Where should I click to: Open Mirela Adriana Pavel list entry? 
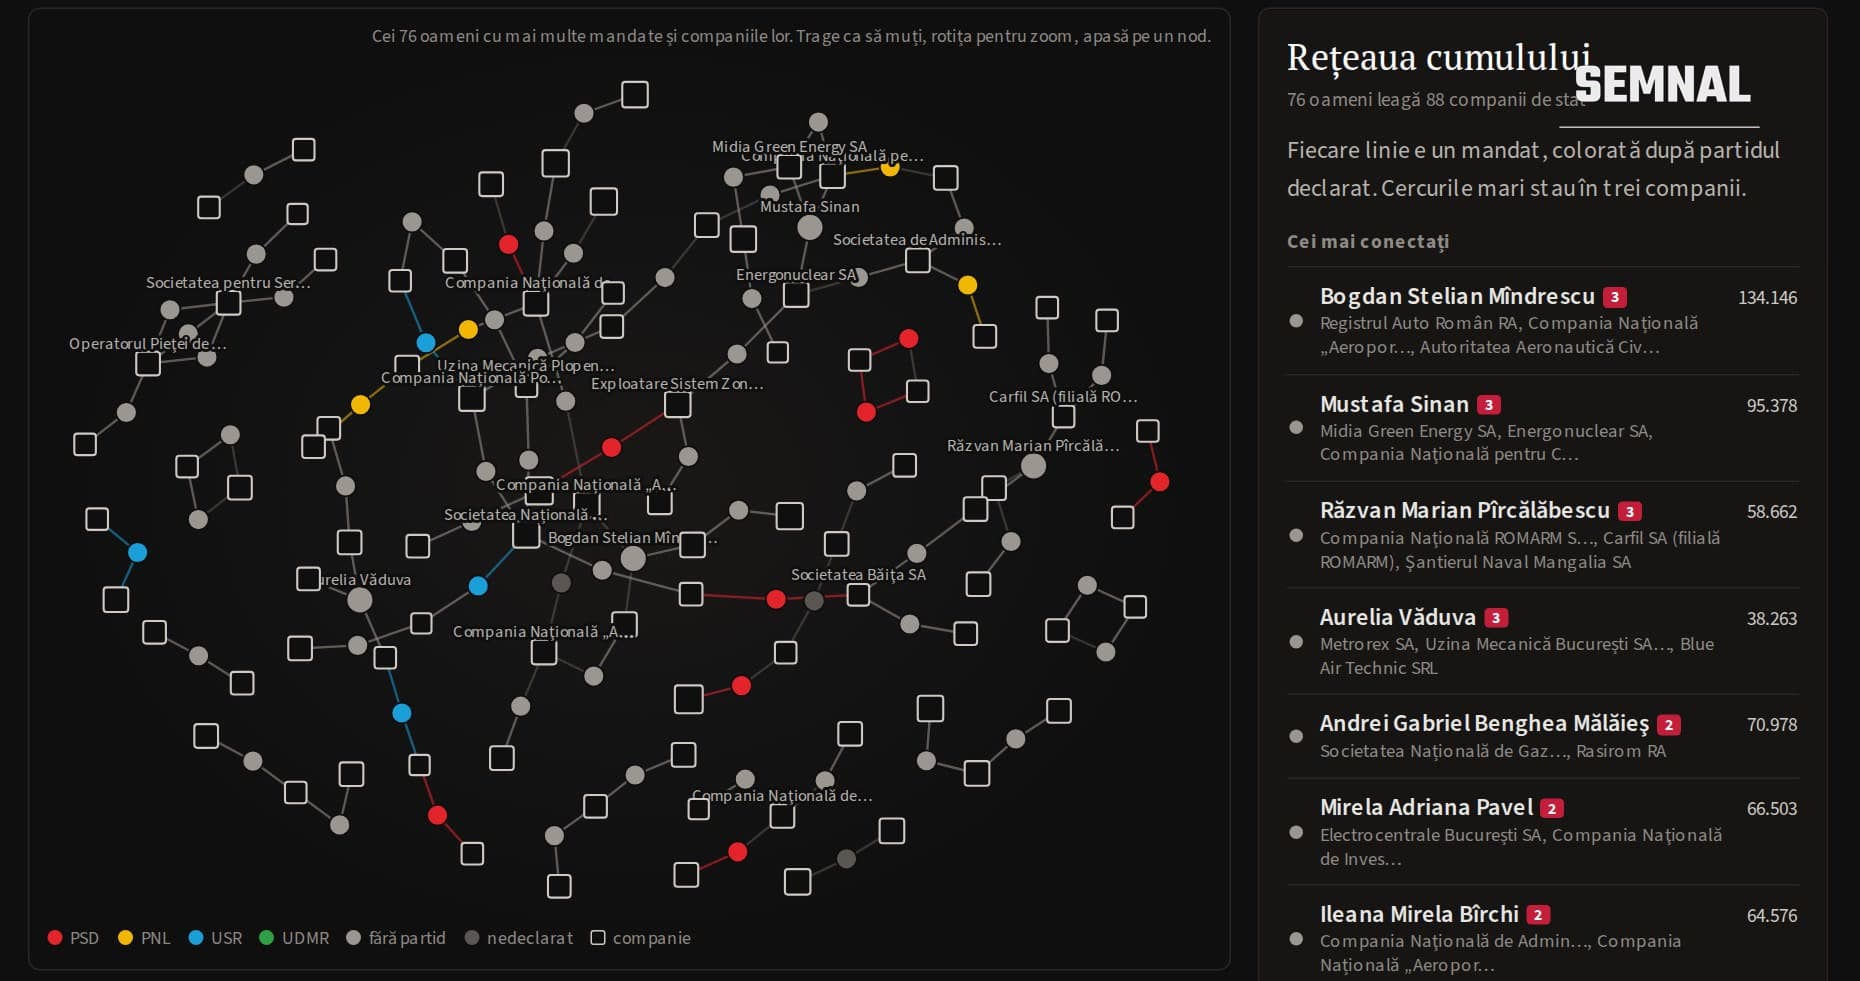(1543, 832)
